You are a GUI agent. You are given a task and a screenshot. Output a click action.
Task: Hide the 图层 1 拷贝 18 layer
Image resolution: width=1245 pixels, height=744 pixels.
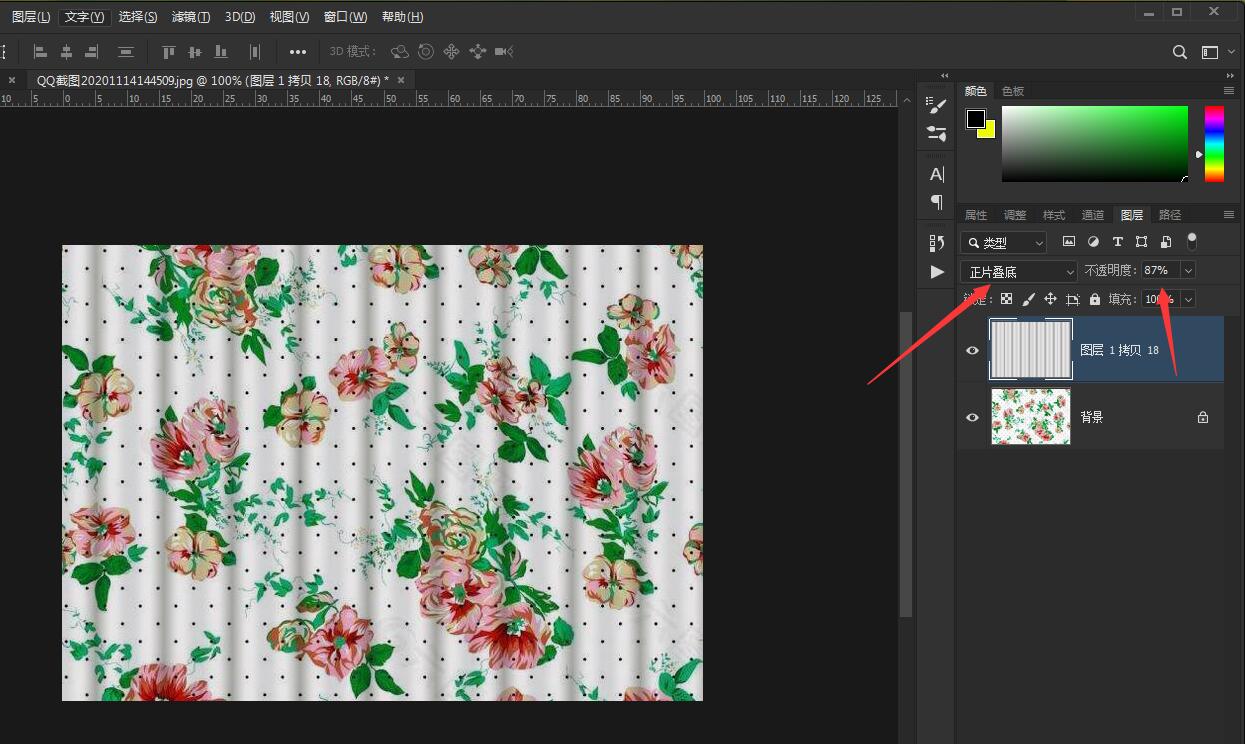(972, 351)
